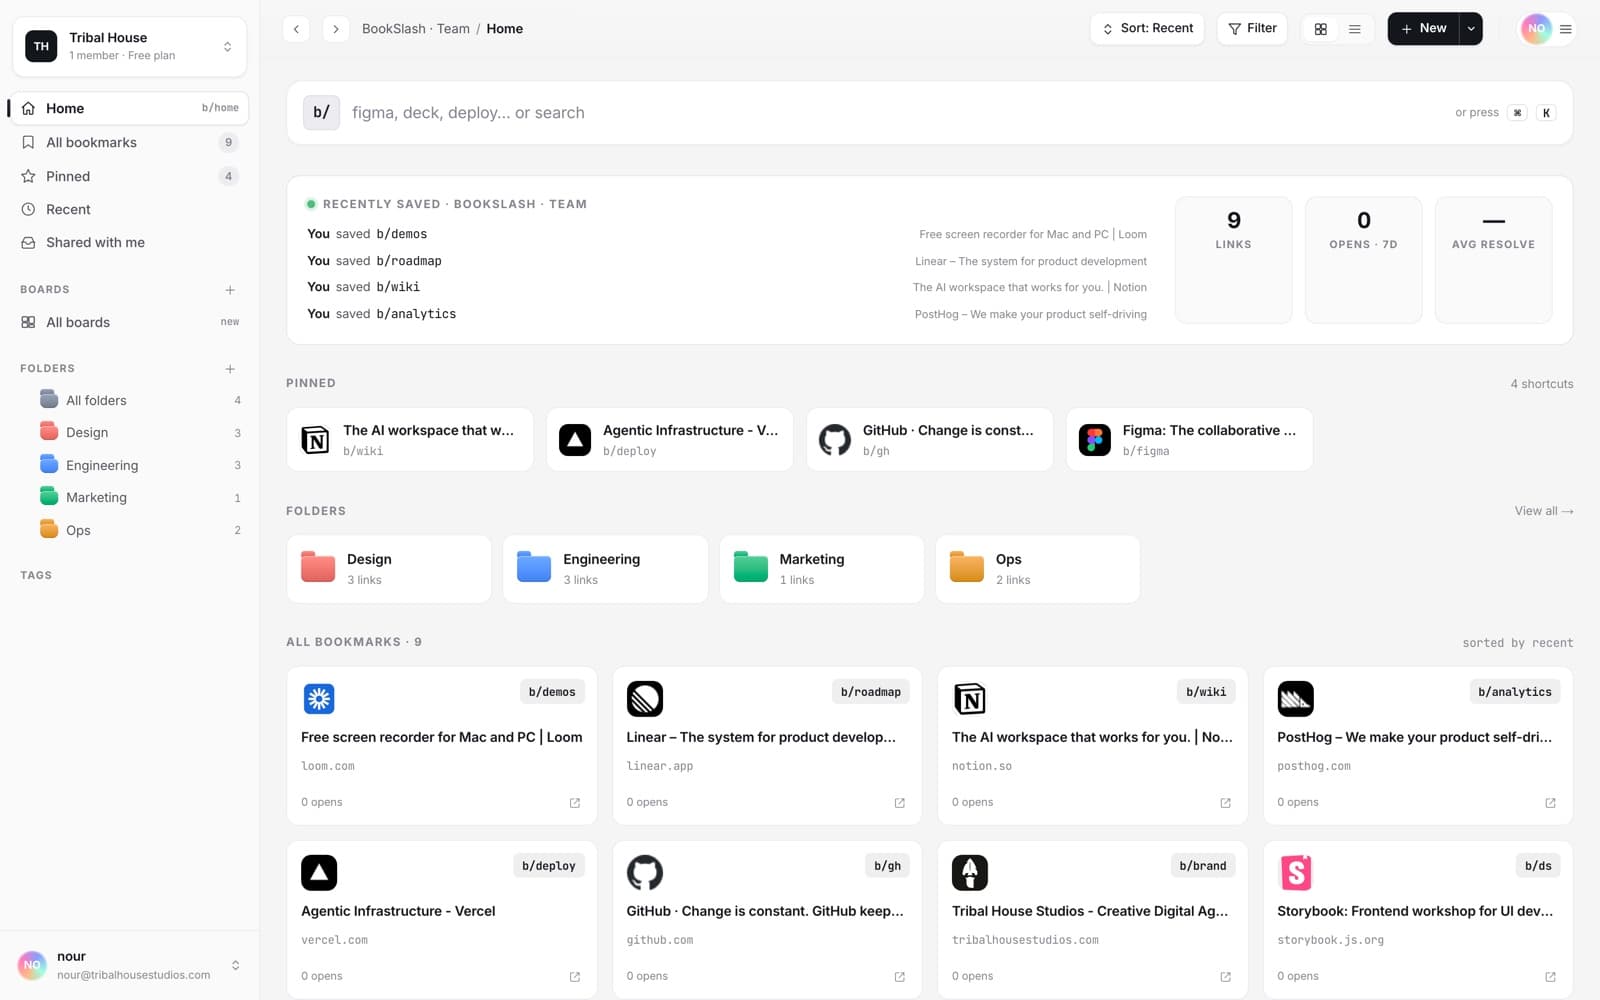Expand the New button dropdown arrow
Image resolution: width=1600 pixels, height=1000 pixels.
coord(1471,28)
